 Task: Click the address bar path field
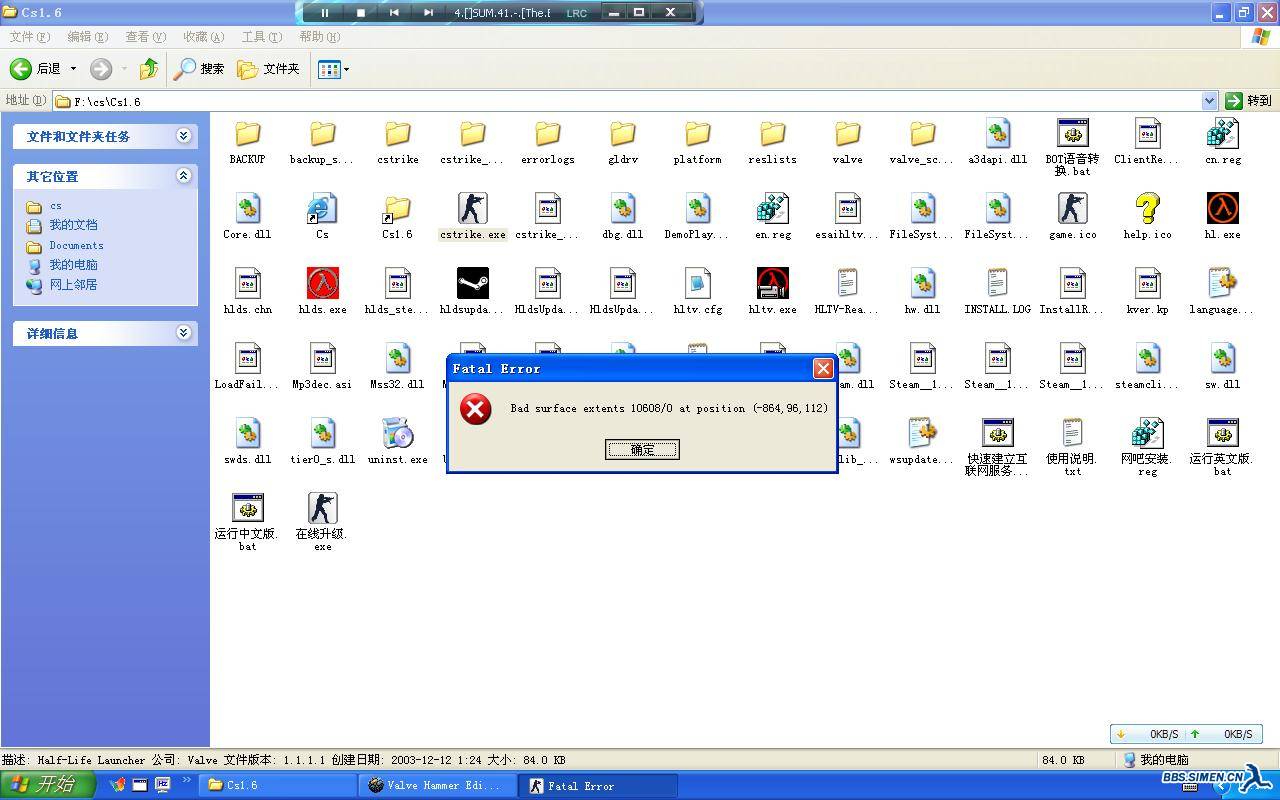pyautogui.click(x=628, y=101)
